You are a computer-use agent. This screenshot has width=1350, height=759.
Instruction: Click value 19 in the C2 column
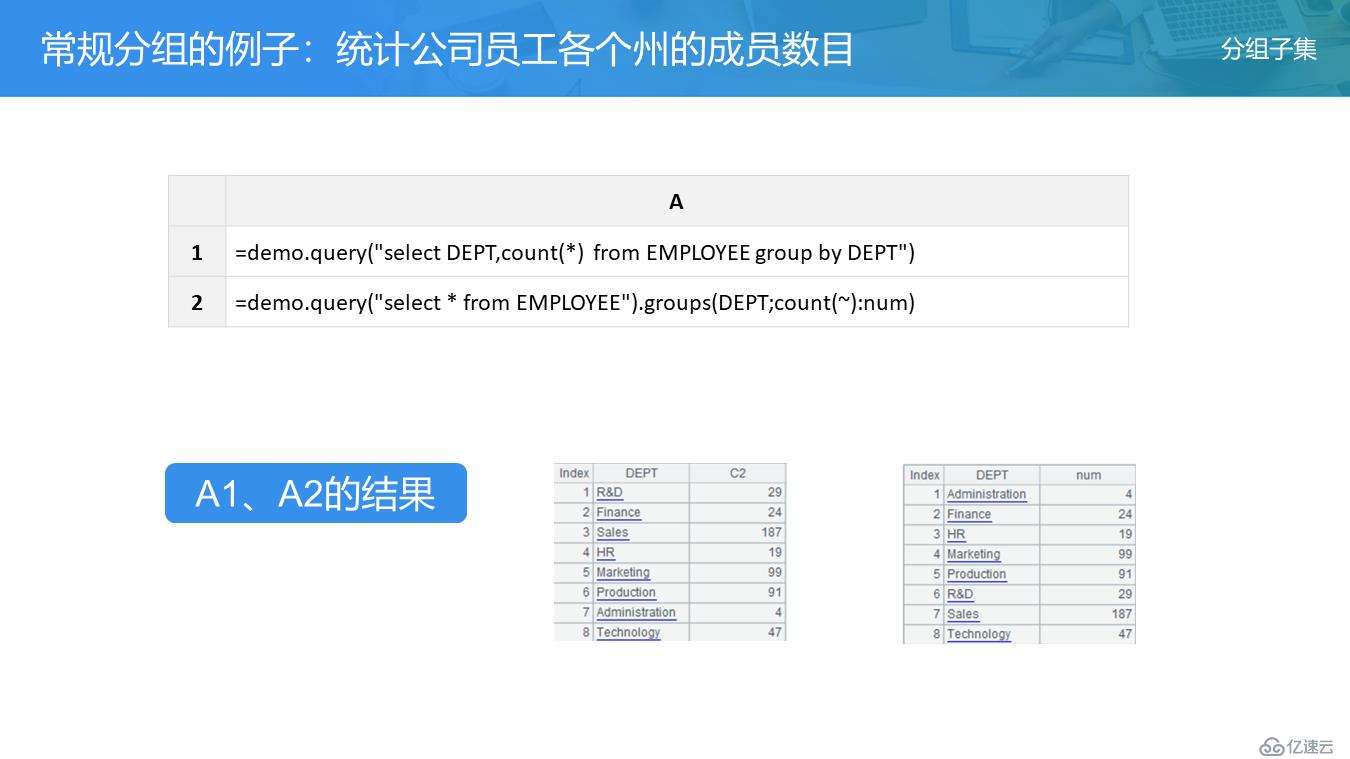pos(775,553)
